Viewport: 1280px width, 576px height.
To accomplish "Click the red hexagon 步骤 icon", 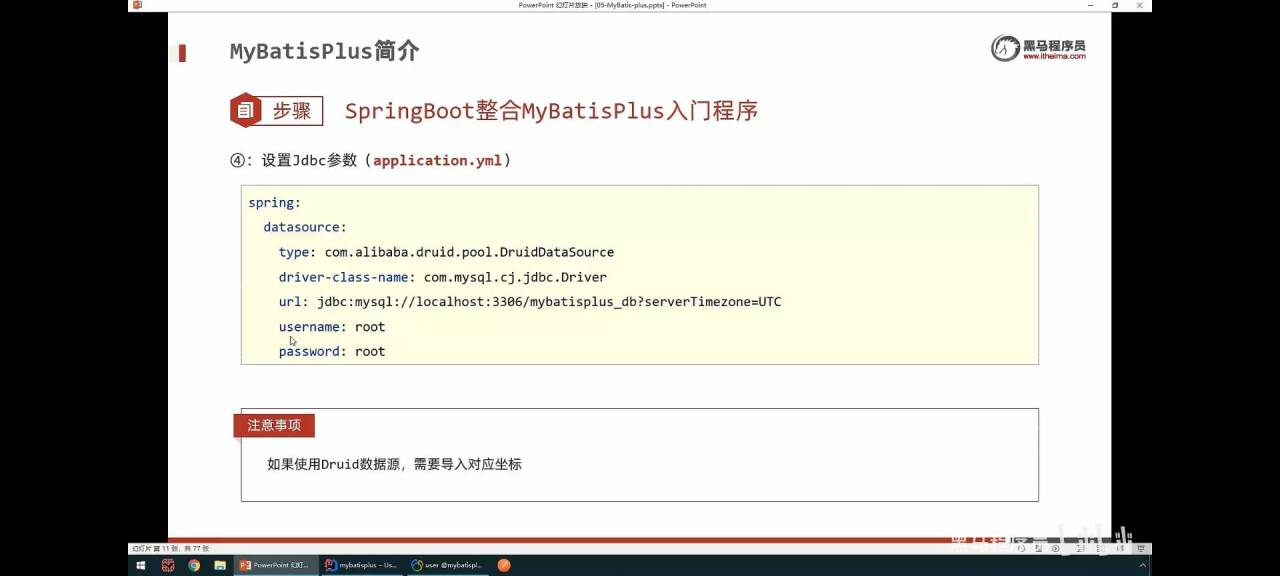I will [x=245, y=110].
